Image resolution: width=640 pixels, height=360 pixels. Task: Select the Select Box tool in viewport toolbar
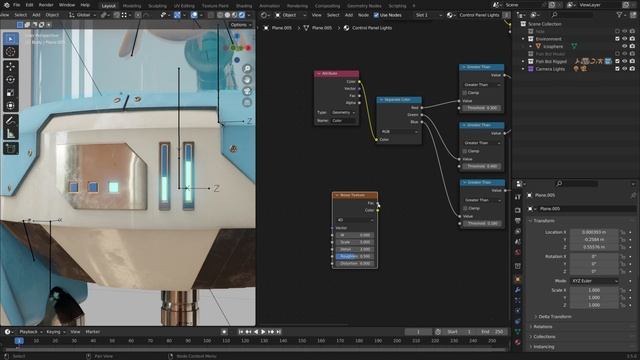[11, 39]
